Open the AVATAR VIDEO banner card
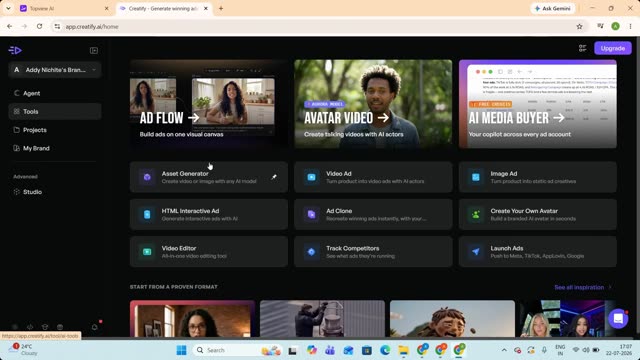Viewport: 640px width, 360px height. [x=373, y=104]
